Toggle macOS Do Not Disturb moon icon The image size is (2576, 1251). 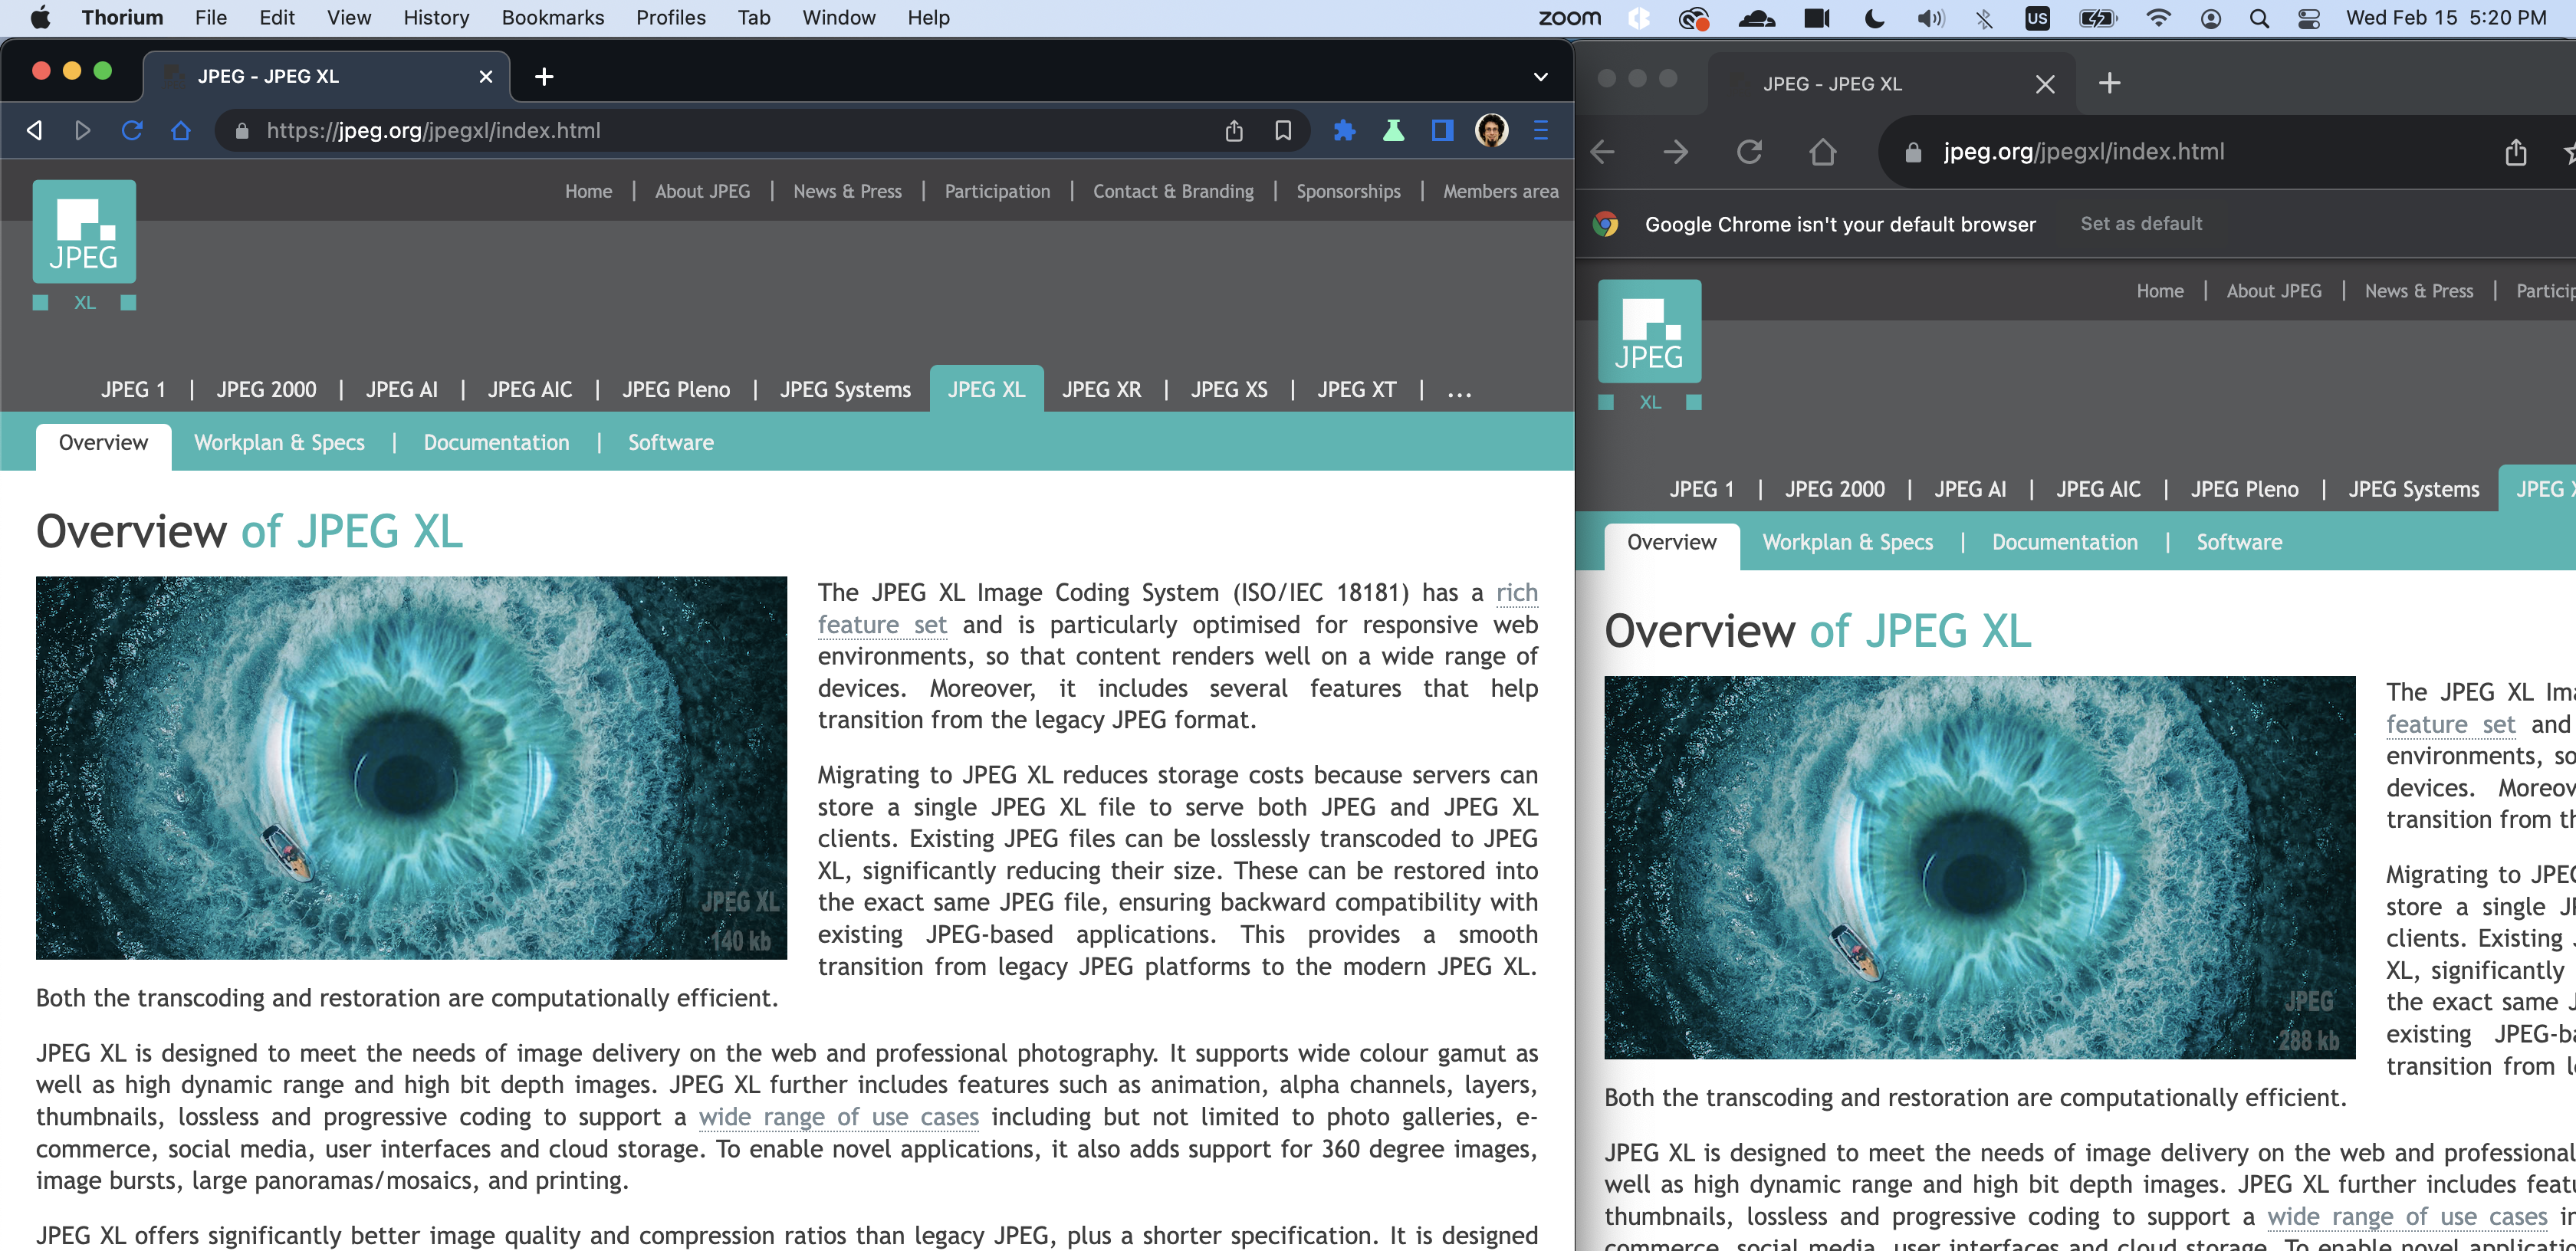point(1874,18)
